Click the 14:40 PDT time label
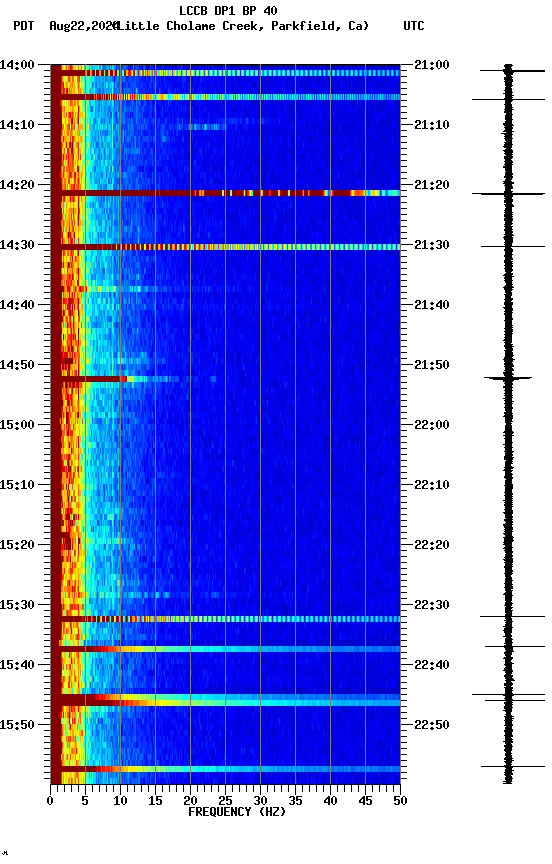 (x=17, y=305)
